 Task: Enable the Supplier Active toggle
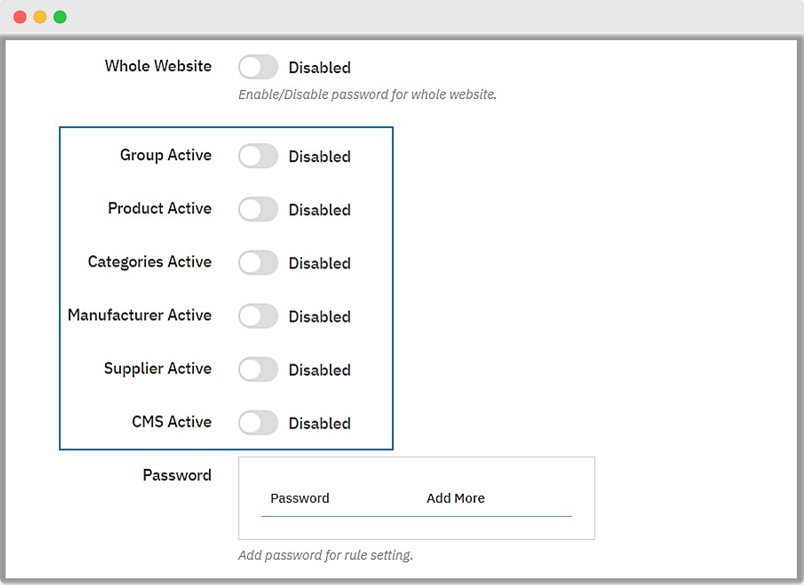(257, 369)
